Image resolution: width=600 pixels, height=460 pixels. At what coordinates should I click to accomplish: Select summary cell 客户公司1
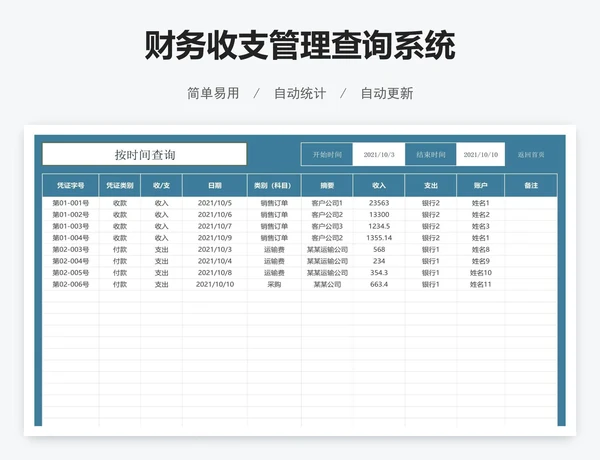pos(327,203)
